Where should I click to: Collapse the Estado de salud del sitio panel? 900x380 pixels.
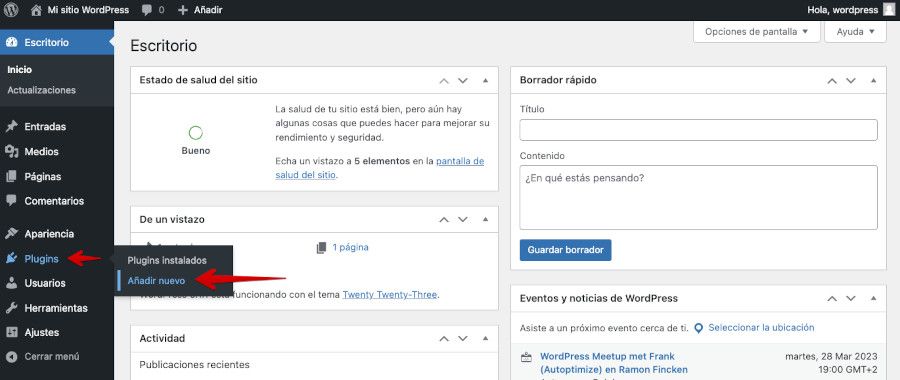click(486, 80)
